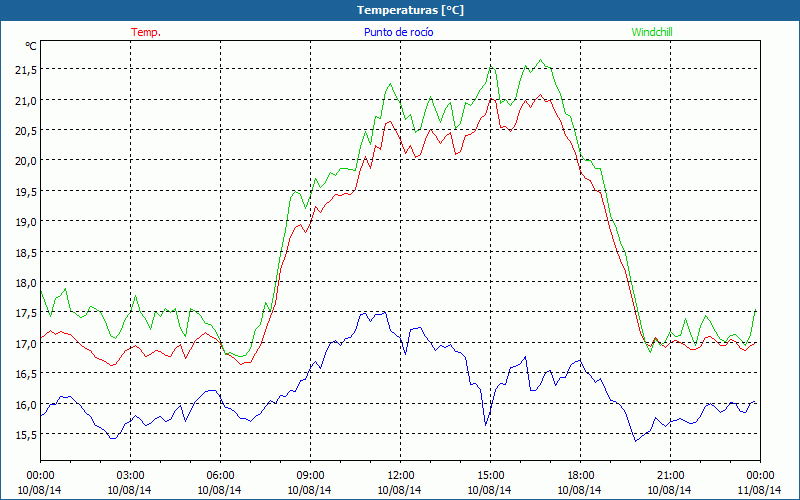The image size is (800, 500).
Task: Click the 21,5 y-axis value
Action: pyautogui.click(x=26, y=70)
